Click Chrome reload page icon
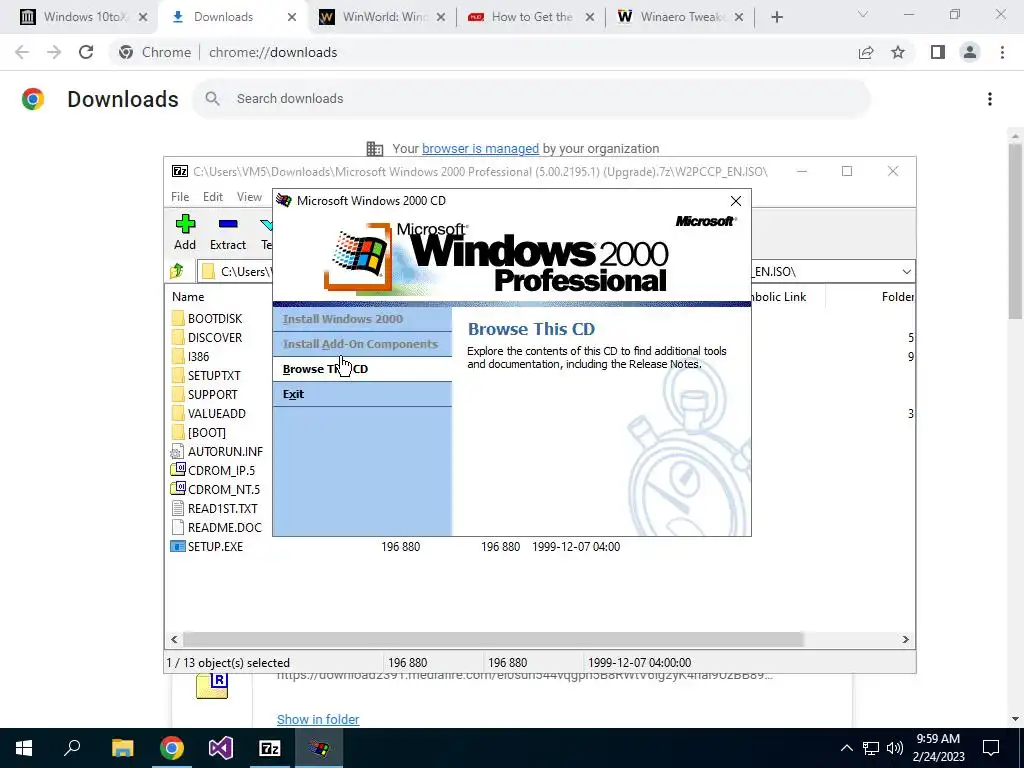Screen dimensions: 1024x768 (86, 52)
